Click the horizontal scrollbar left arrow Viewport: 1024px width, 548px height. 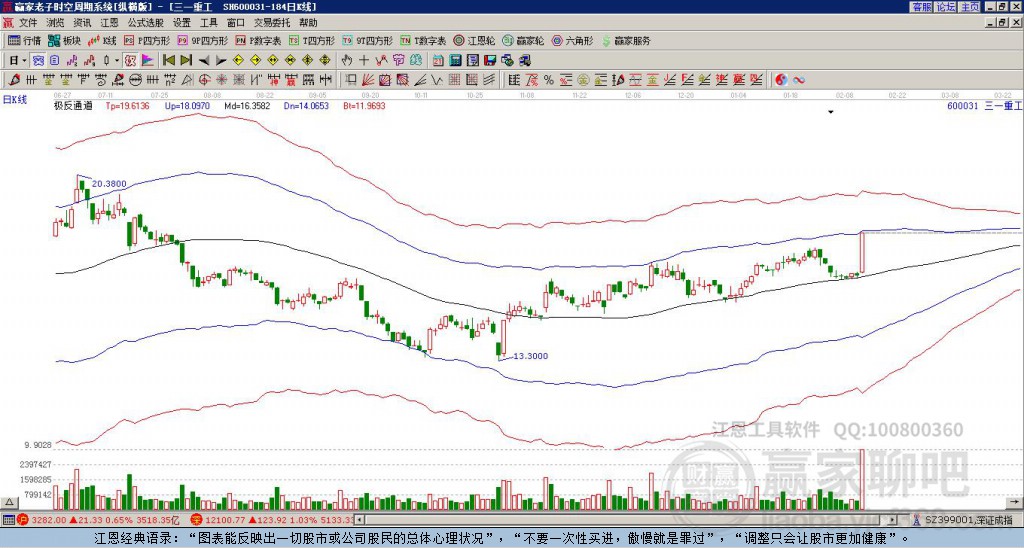[359, 520]
